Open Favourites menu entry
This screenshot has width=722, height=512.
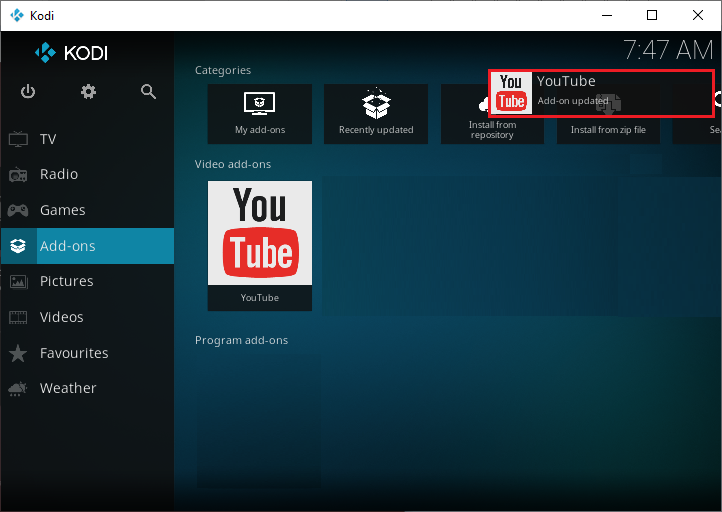coord(87,353)
